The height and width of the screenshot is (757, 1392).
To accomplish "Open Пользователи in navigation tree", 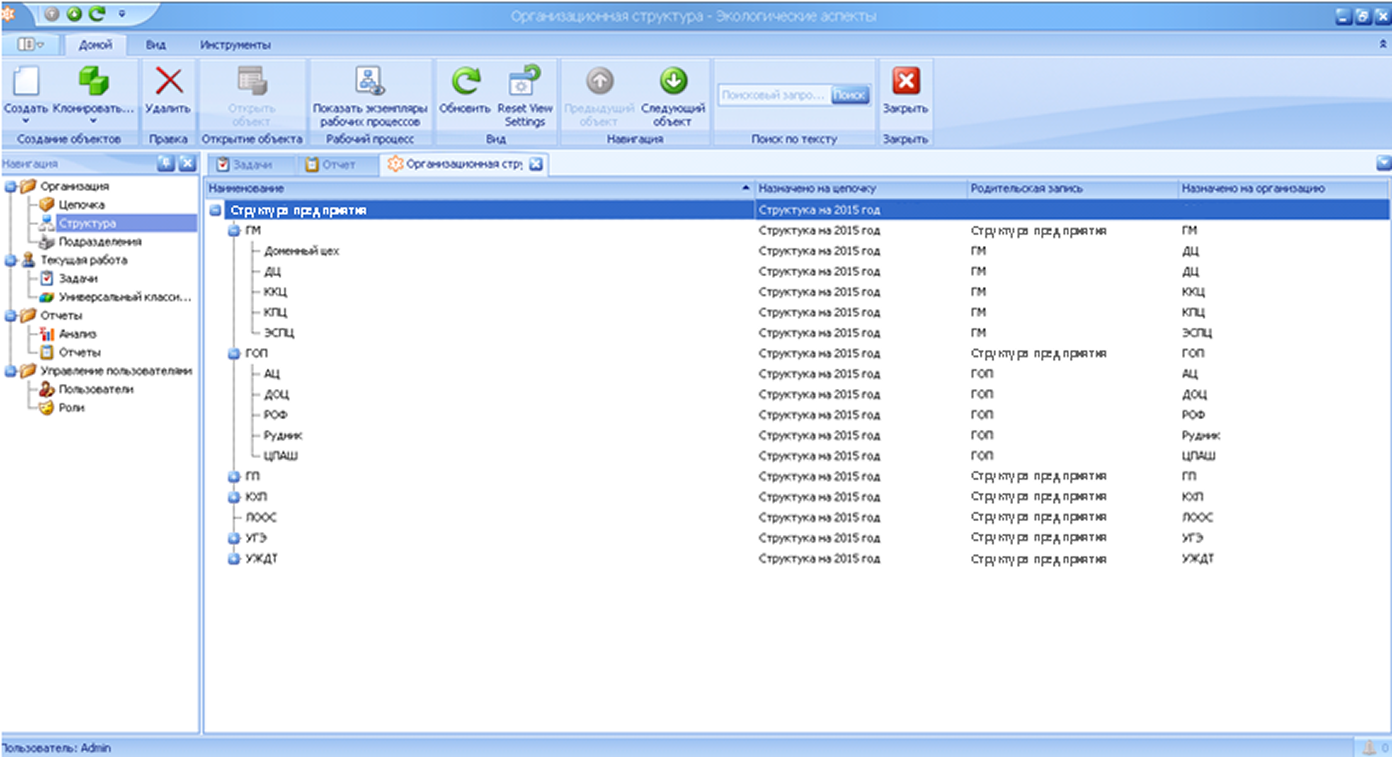I will 95,389.
